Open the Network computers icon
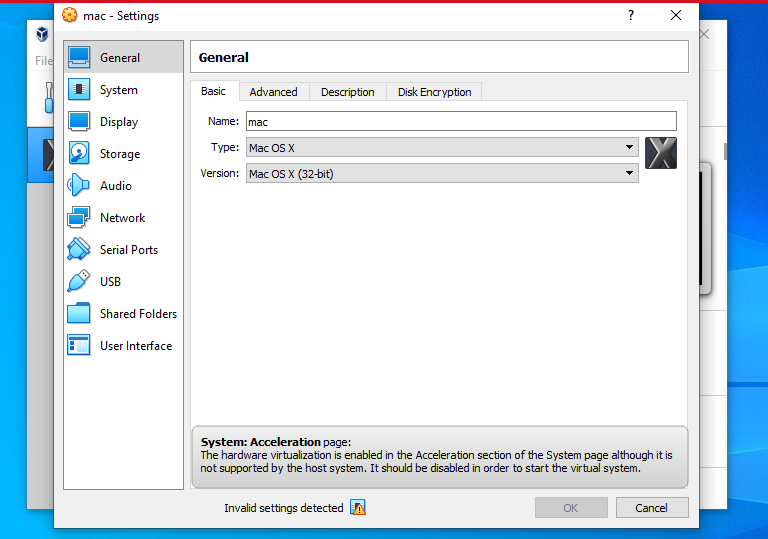Screen dimensions: 768x539 [x=79, y=218]
